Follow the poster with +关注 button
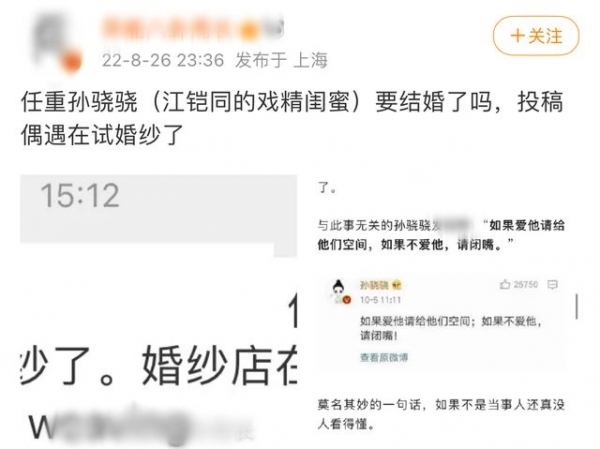Screen dimensions: 600x449 536,36
